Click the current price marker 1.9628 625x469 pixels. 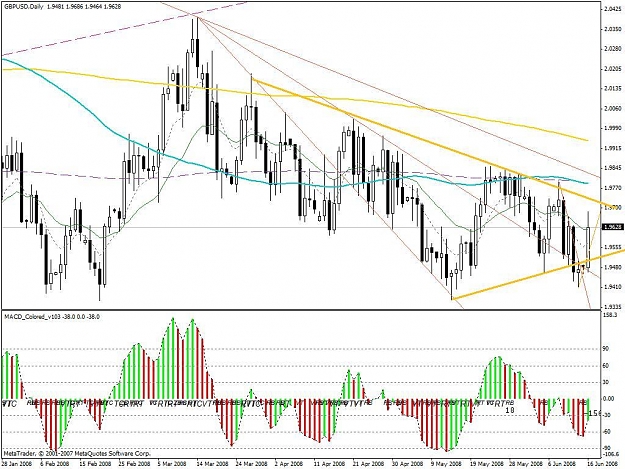pyautogui.click(x=611, y=227)
